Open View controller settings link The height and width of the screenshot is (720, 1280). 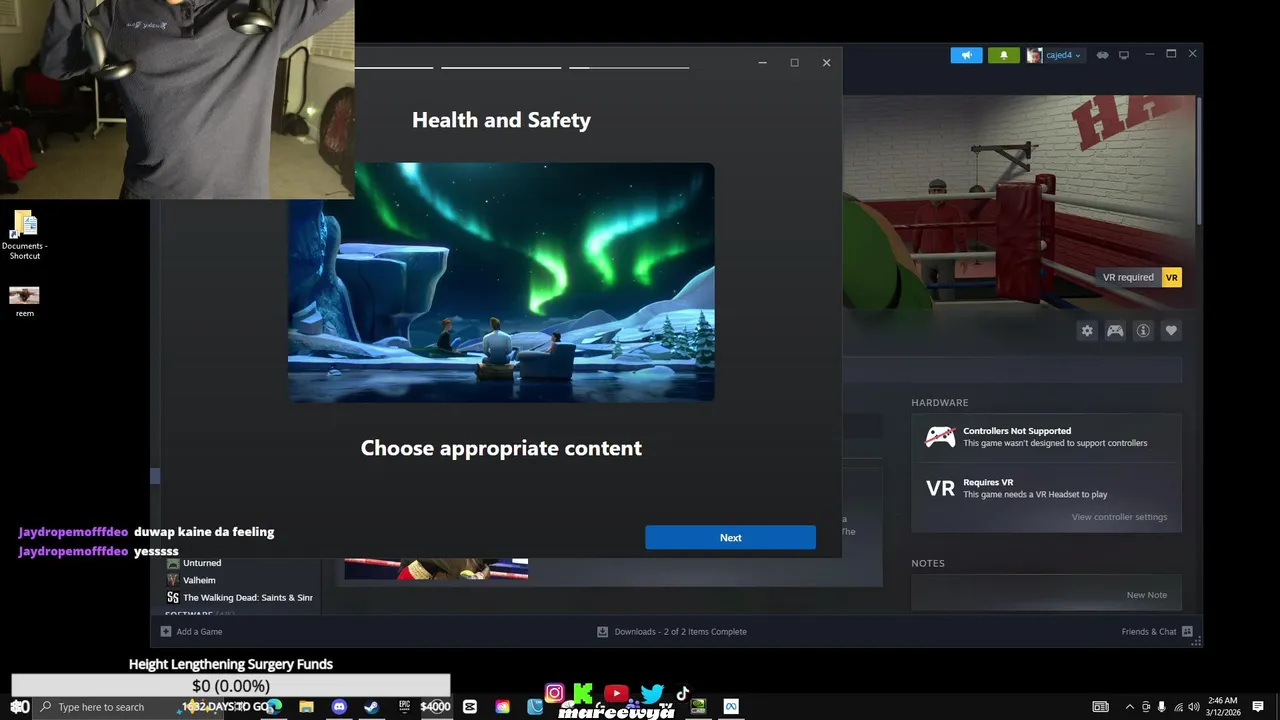pos(1119,517)
